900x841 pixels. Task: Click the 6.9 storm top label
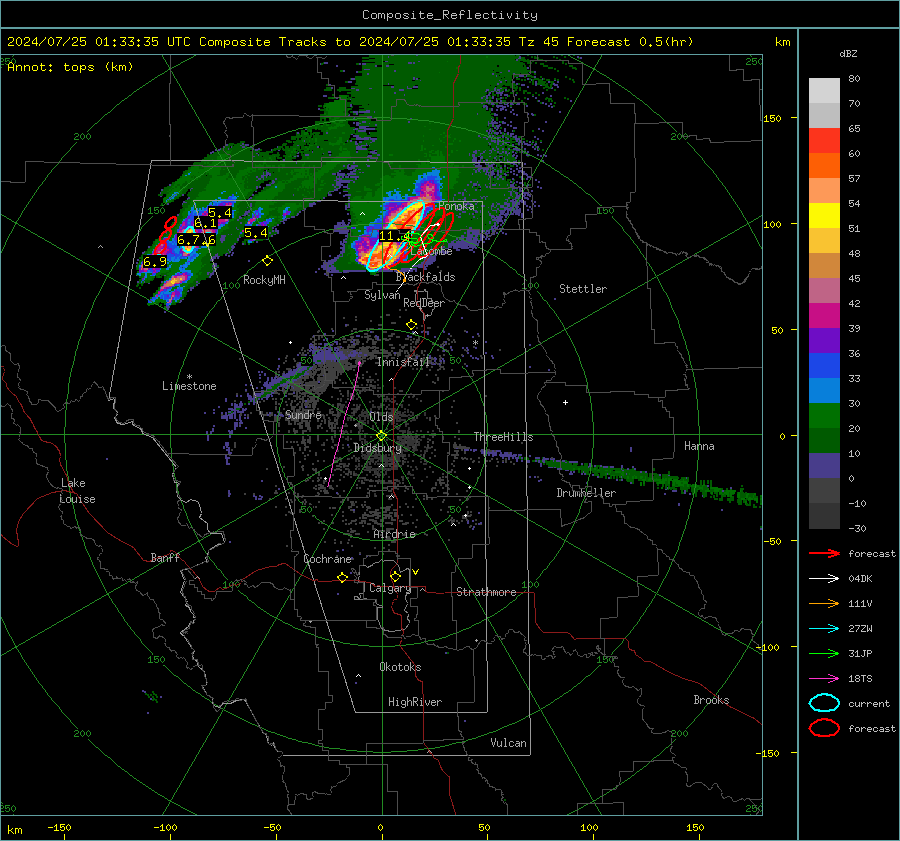coord(154,262)
